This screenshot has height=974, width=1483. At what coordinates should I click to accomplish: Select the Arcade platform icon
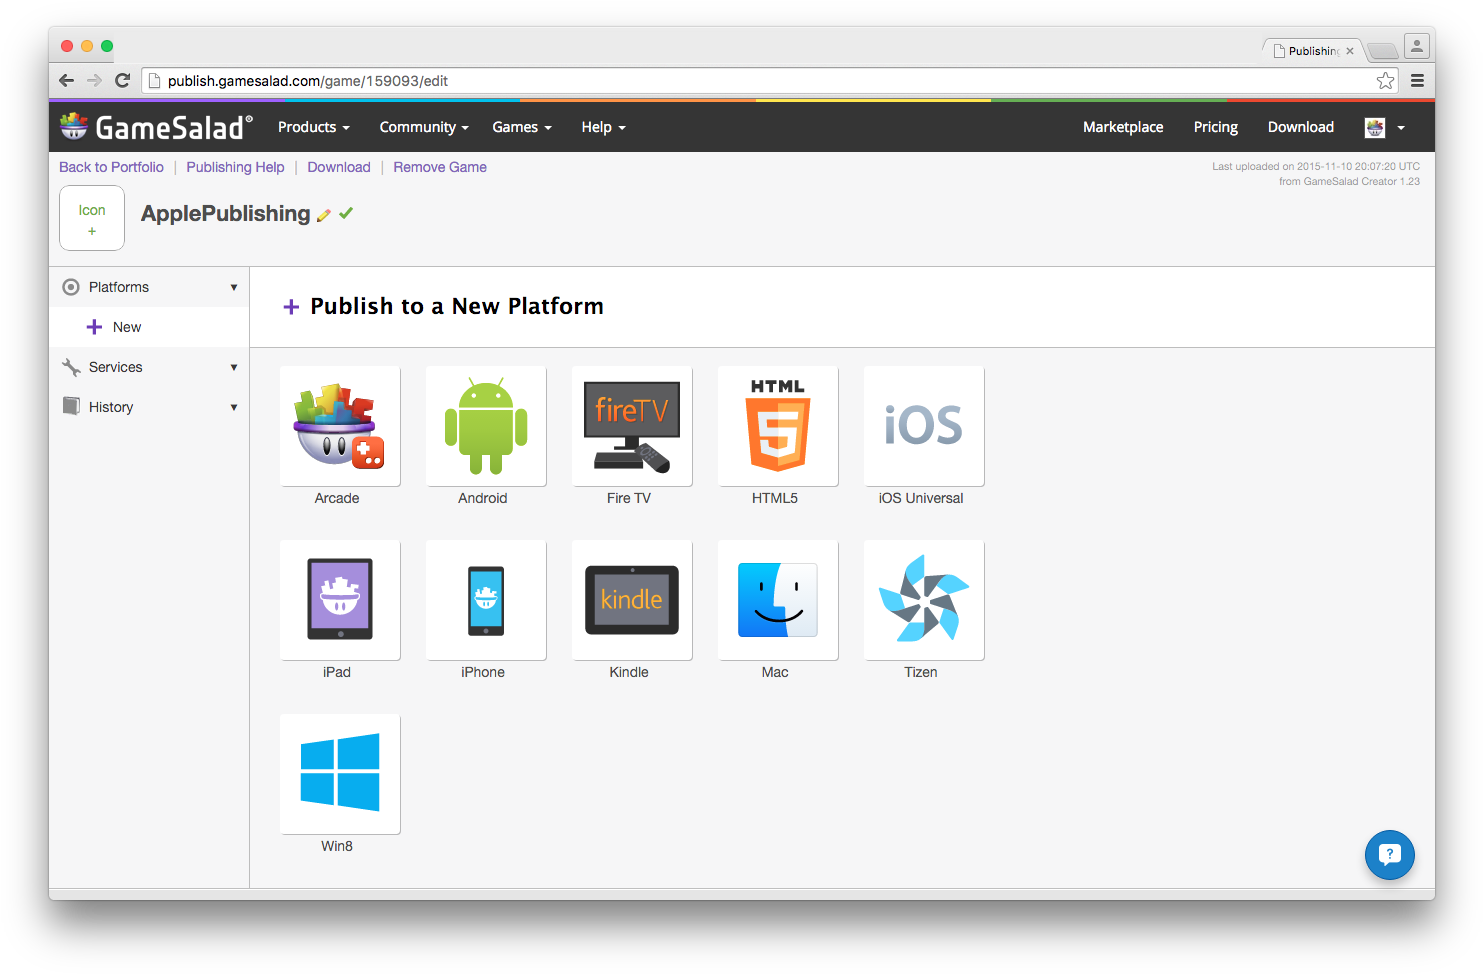[340, 426]
